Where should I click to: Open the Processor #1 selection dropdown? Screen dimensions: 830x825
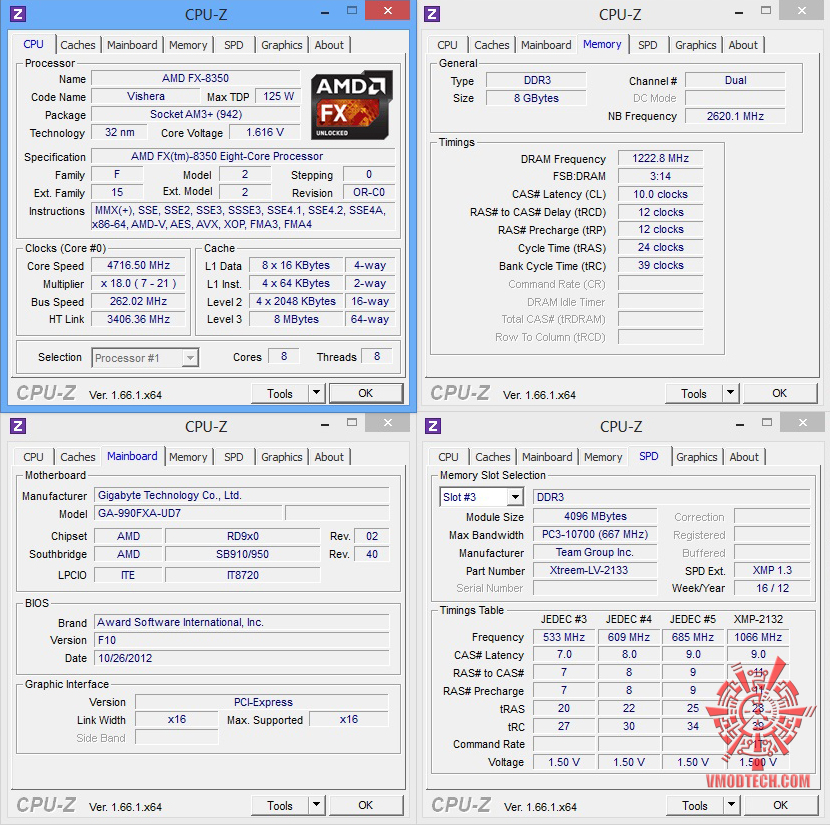pos(190,358)
